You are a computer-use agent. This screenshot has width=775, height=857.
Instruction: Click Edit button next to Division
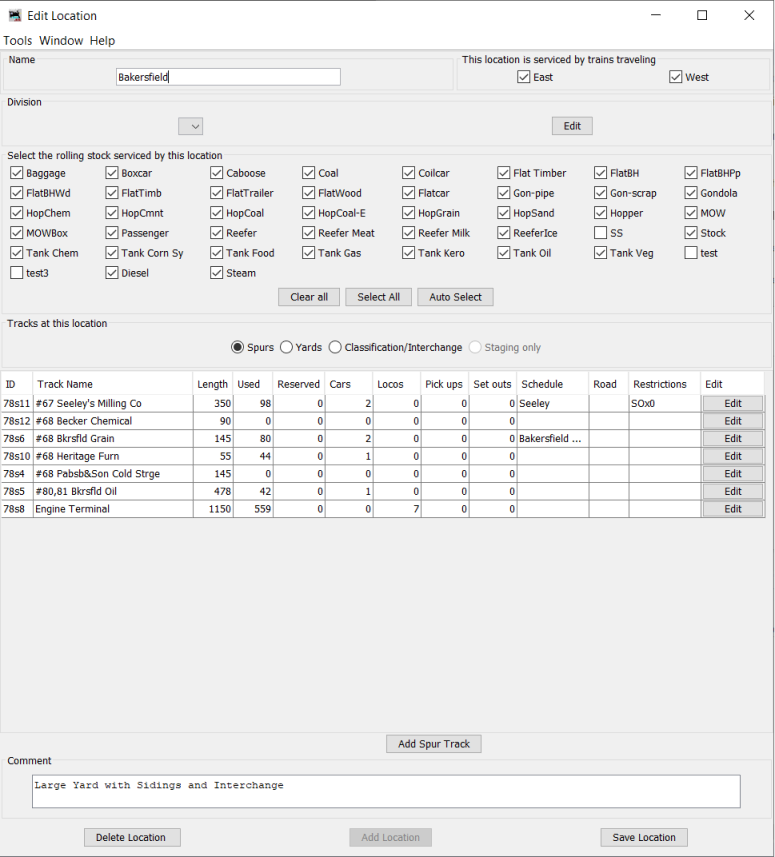(x=572, y=126)
